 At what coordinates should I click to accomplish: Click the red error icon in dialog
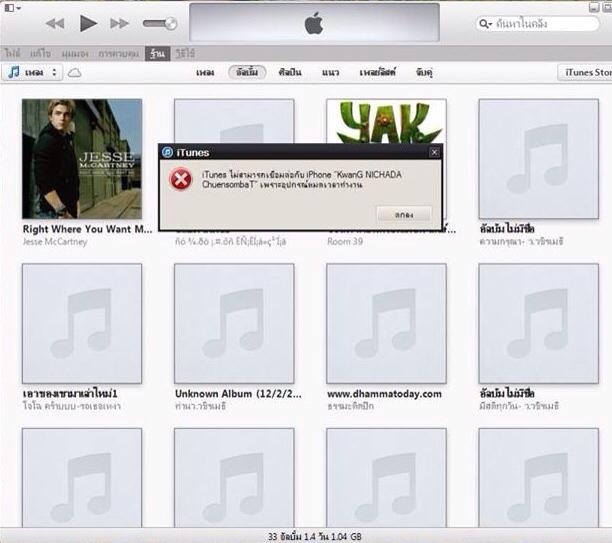180,179
